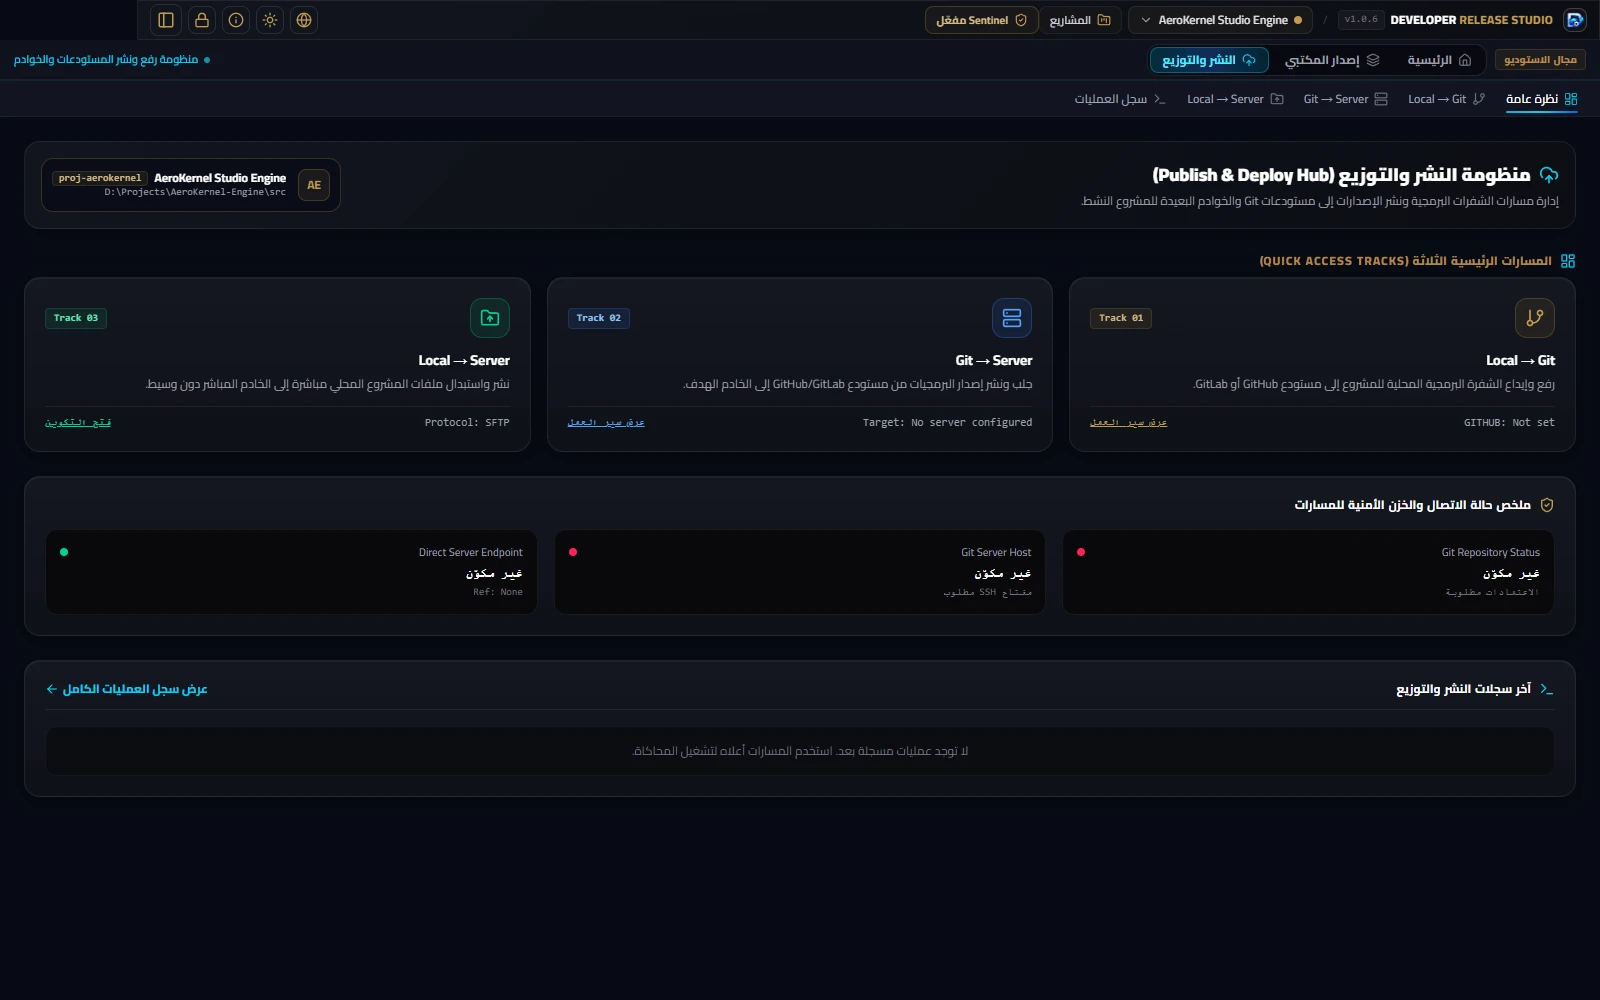Click the Track 01 badge

1121,318
